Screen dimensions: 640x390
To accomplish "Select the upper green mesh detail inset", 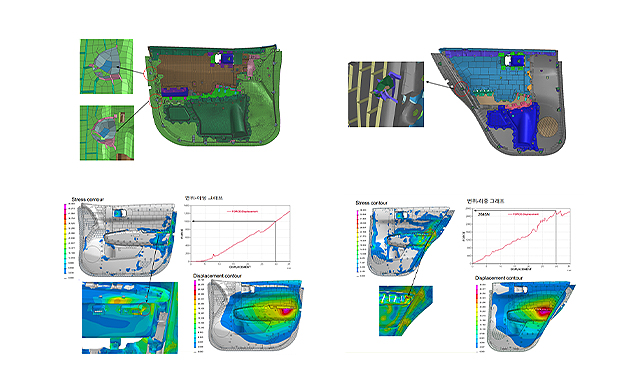I will click(107, 66).
